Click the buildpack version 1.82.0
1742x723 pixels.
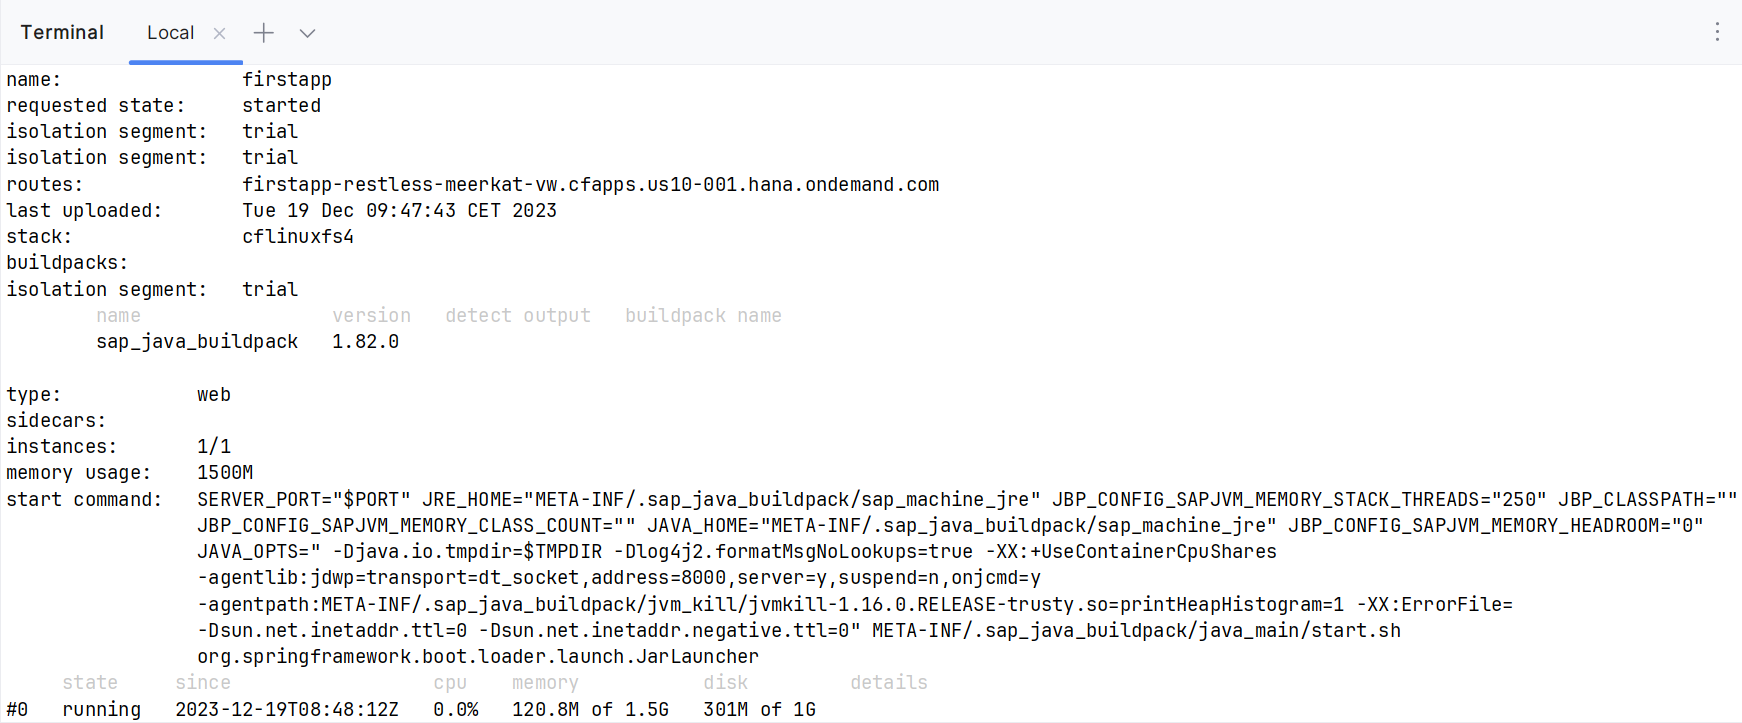click(365, 342)
